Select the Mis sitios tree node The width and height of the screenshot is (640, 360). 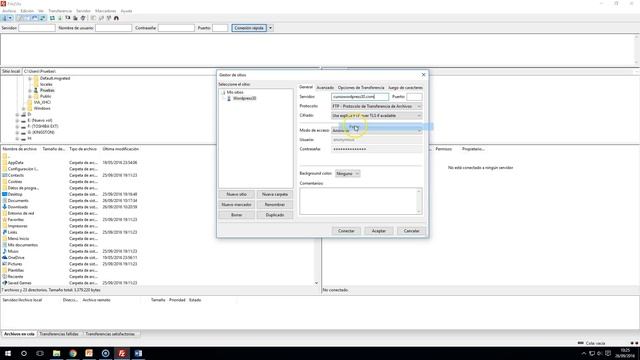point(235,93)
